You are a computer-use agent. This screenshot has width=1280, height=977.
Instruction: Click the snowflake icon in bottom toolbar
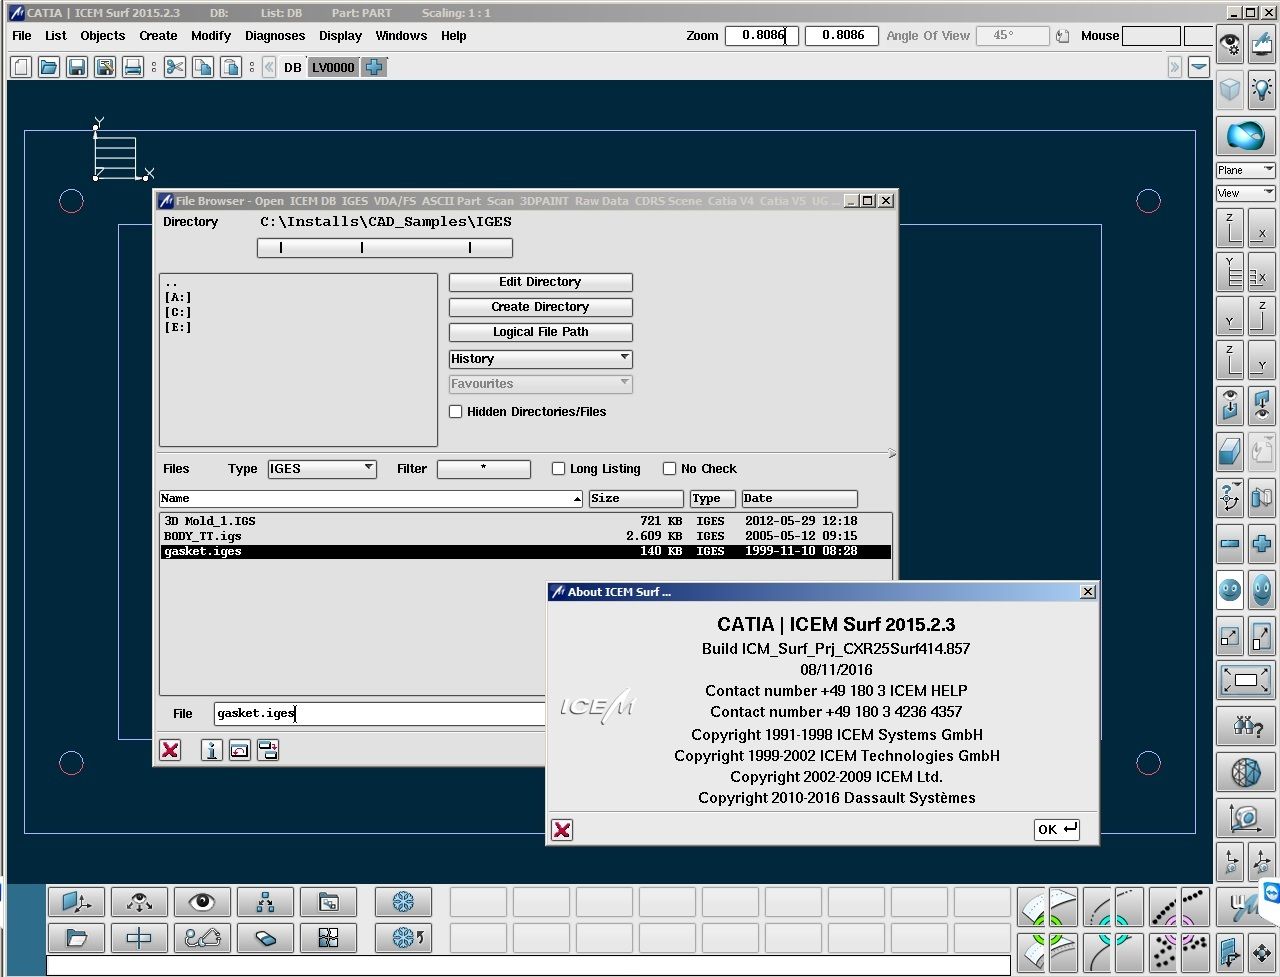[403, 902]
